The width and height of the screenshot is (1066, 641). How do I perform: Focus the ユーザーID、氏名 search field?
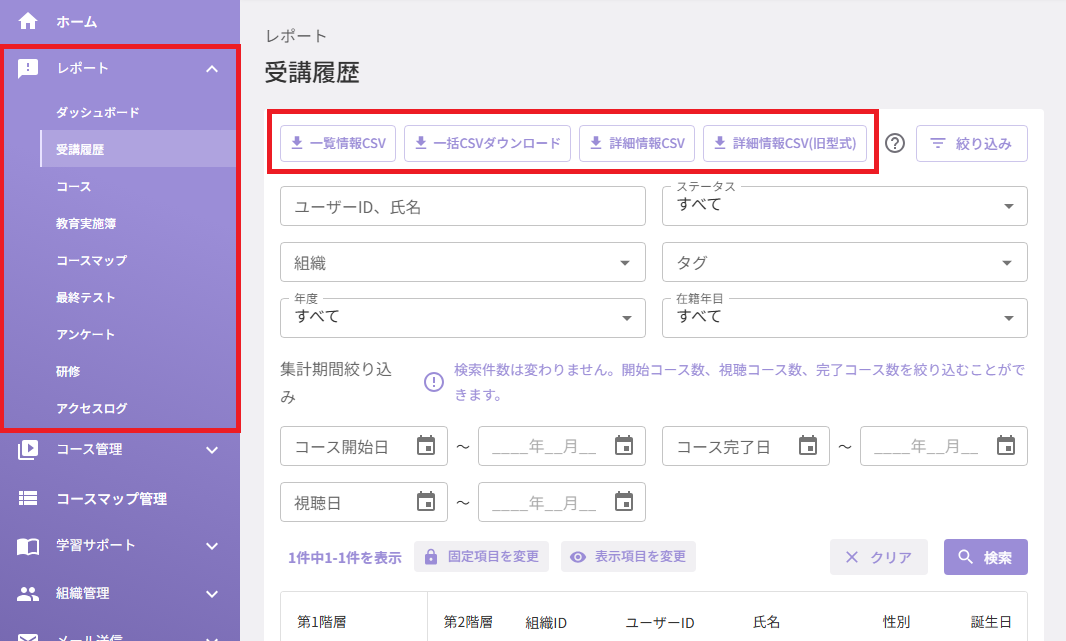point(462,206)
